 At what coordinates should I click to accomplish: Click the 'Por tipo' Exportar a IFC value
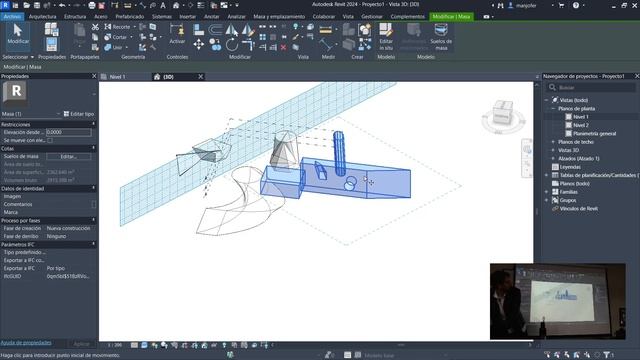[56, 269]
